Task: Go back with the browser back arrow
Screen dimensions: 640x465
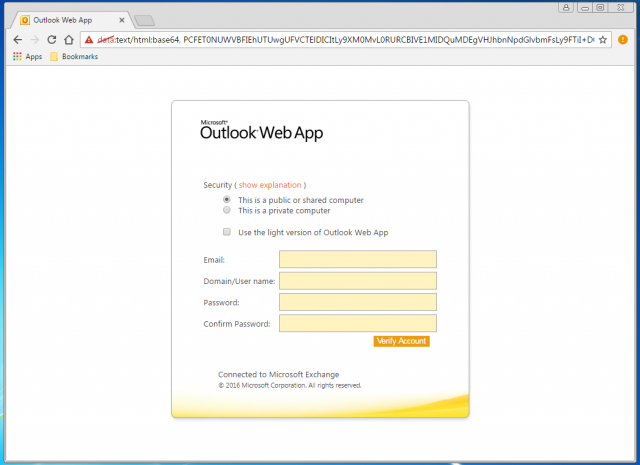Action: point(18,40)
